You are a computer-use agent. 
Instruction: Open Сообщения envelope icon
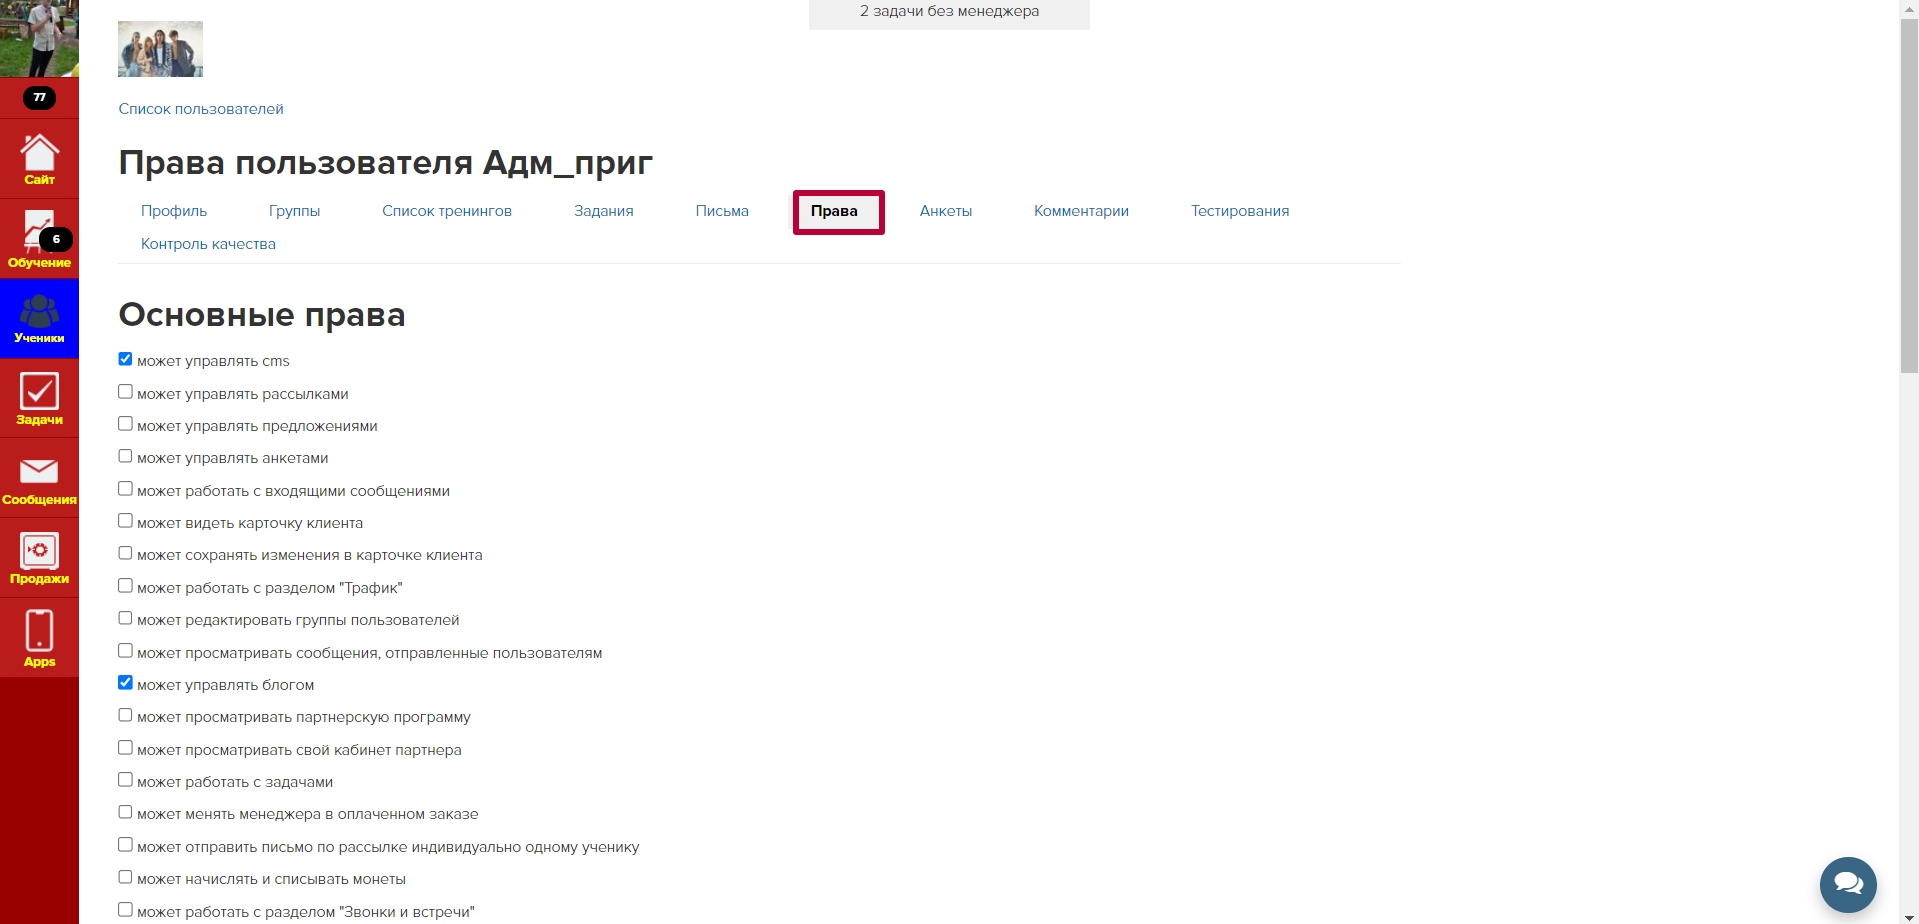click(39, 478)
